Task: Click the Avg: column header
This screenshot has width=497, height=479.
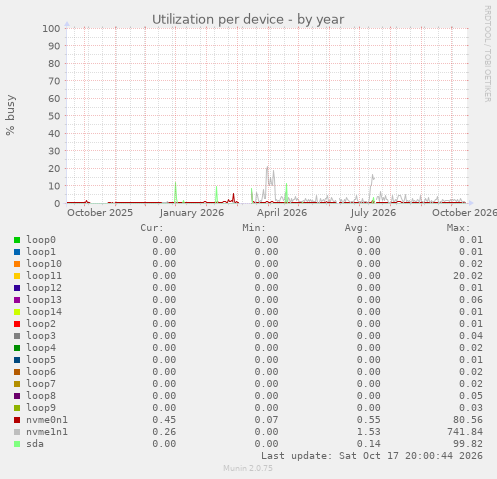Action: pyautogui.click(x=356, y=228)
